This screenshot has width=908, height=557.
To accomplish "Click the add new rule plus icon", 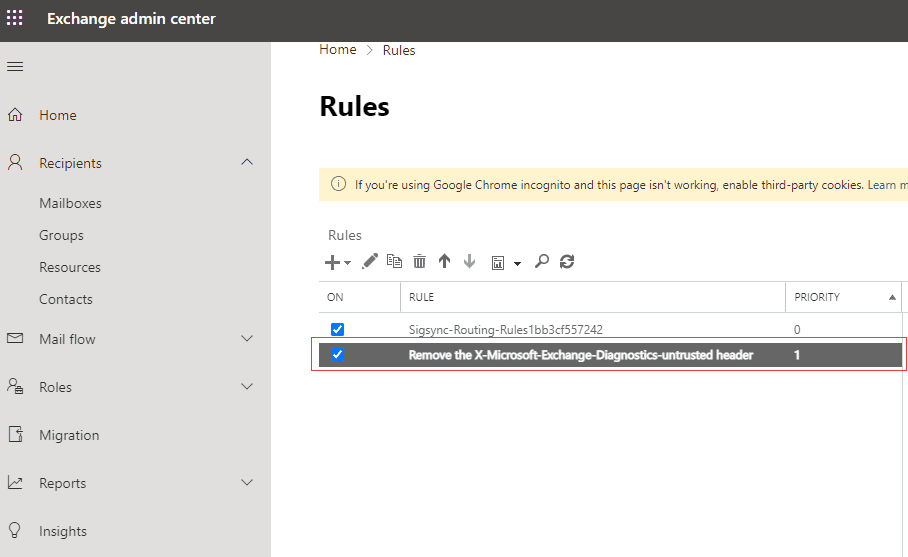I will point(333,262).
